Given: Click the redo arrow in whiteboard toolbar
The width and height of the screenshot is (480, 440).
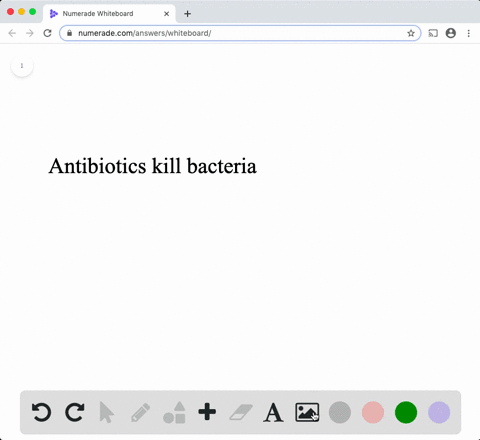Looking at the screenshot, I should 74,412.
